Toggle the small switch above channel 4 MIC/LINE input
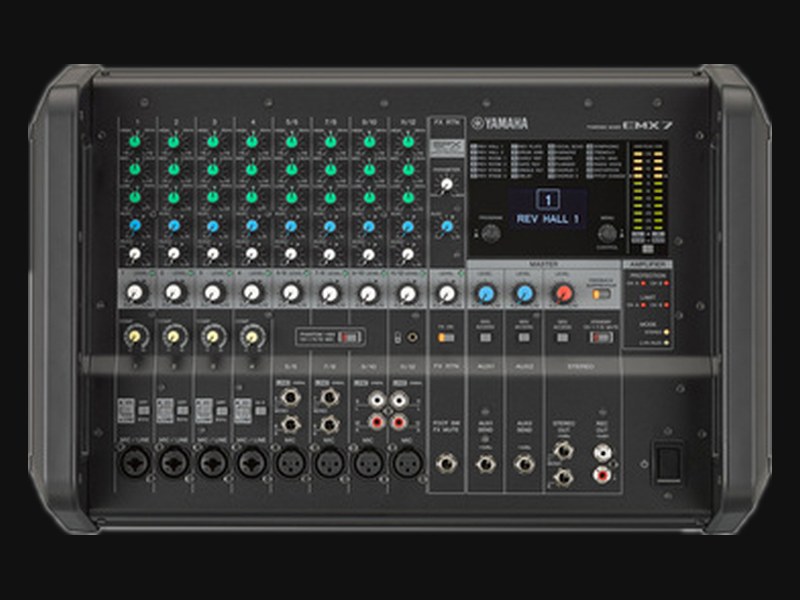Screen dimensions: 800x600 [x=260, y=410]
